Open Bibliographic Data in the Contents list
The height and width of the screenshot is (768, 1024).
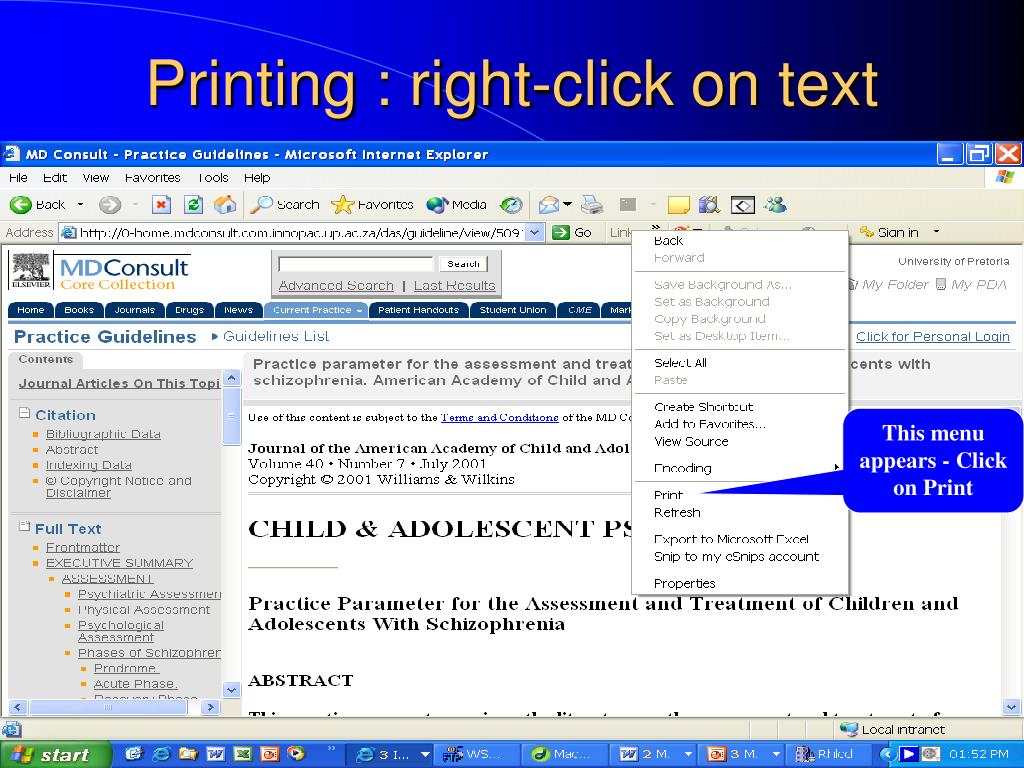click(103, 434)
